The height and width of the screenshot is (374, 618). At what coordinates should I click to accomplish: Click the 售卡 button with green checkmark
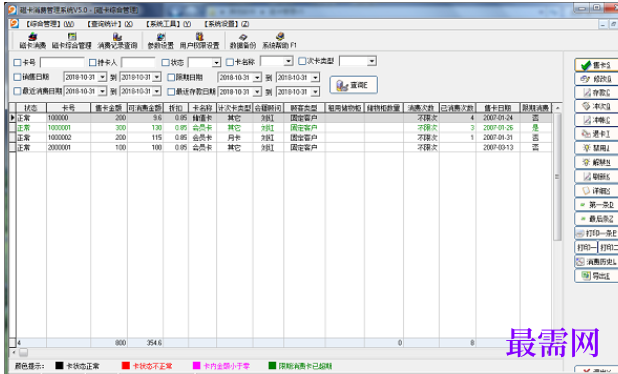(596, 65)
